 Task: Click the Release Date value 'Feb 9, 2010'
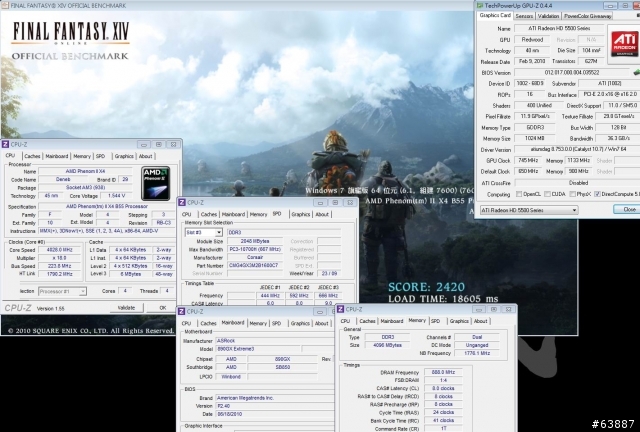tap(532, 61)
